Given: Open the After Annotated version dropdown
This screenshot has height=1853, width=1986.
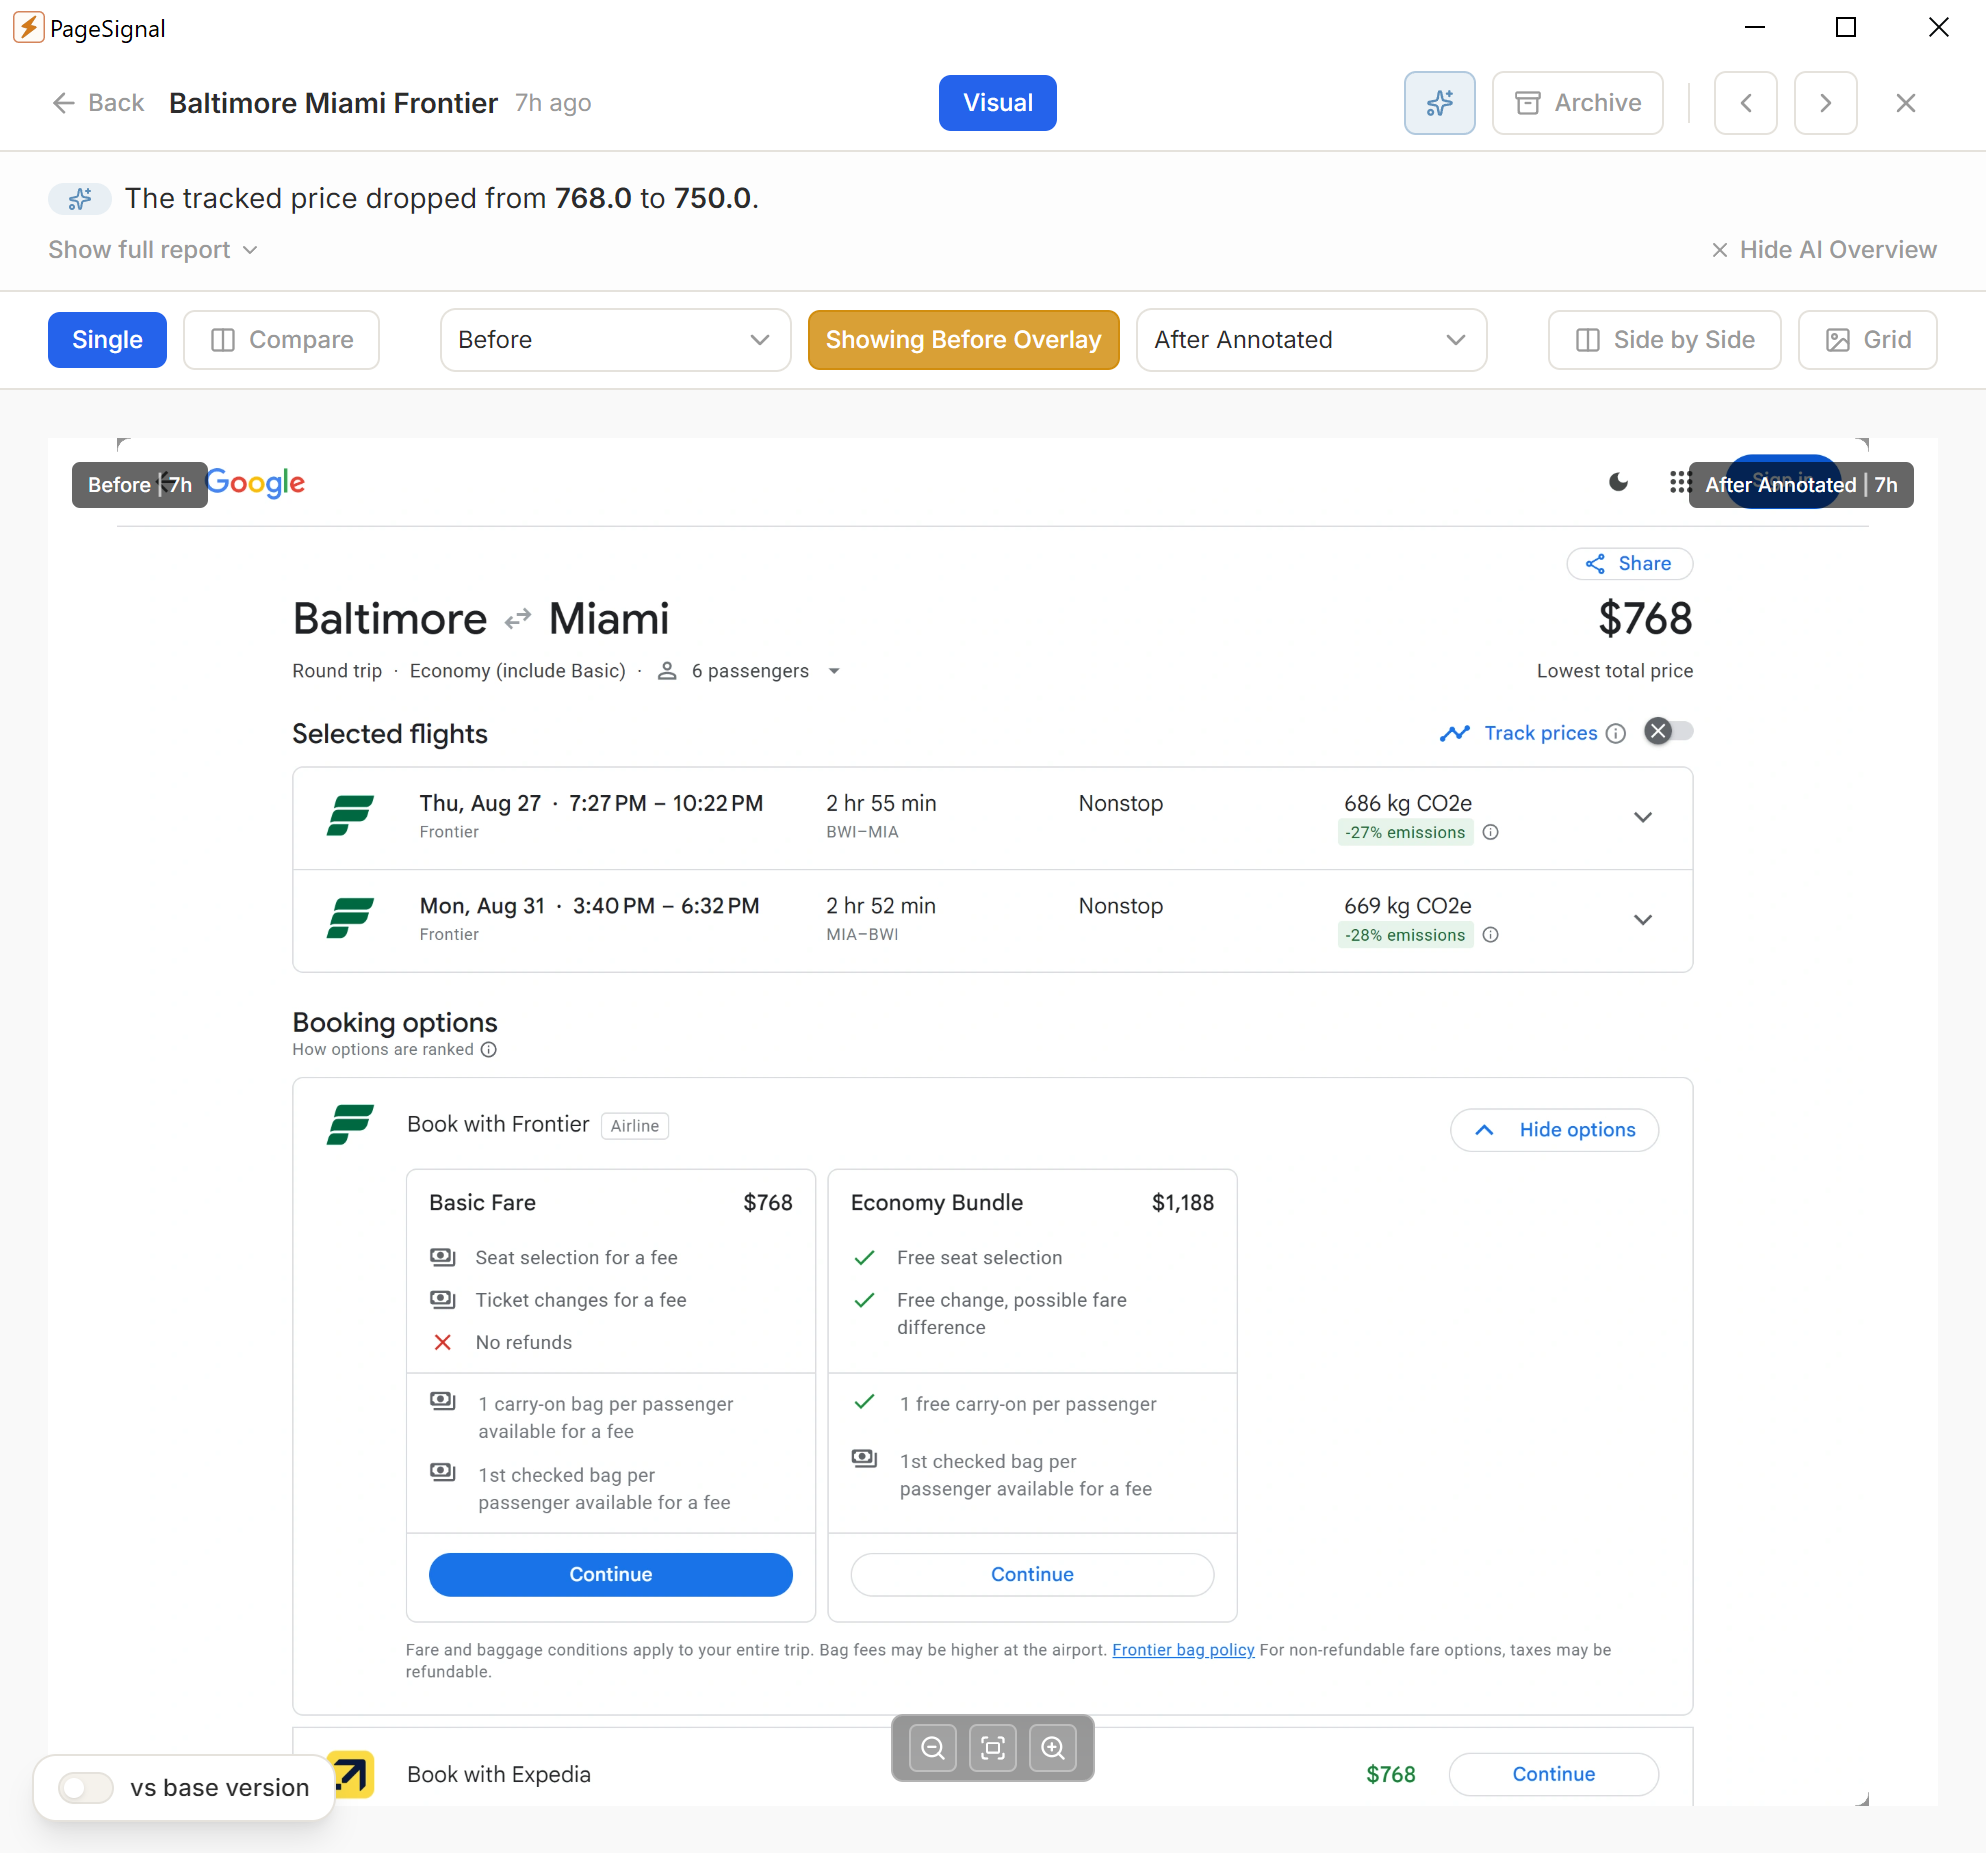Looking at the screenshot, I should pyautogui.click(x=1311, y=340).
